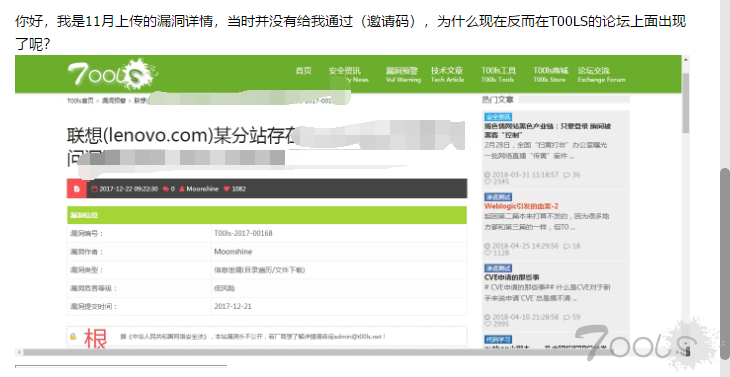
Task: Click the 渗透测试 tag above the Weblogic article
Action: (498, 197)
